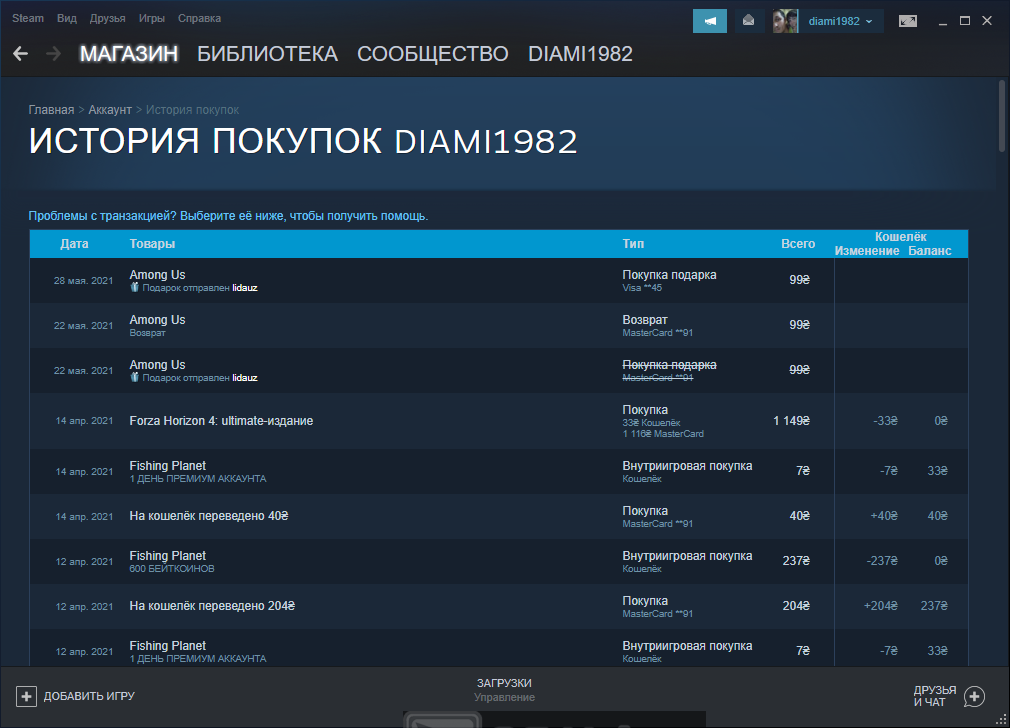Image resolution: width=1010 pixels, height=728 pixels.
Task: Open the Вид menu
Action: 67,19
